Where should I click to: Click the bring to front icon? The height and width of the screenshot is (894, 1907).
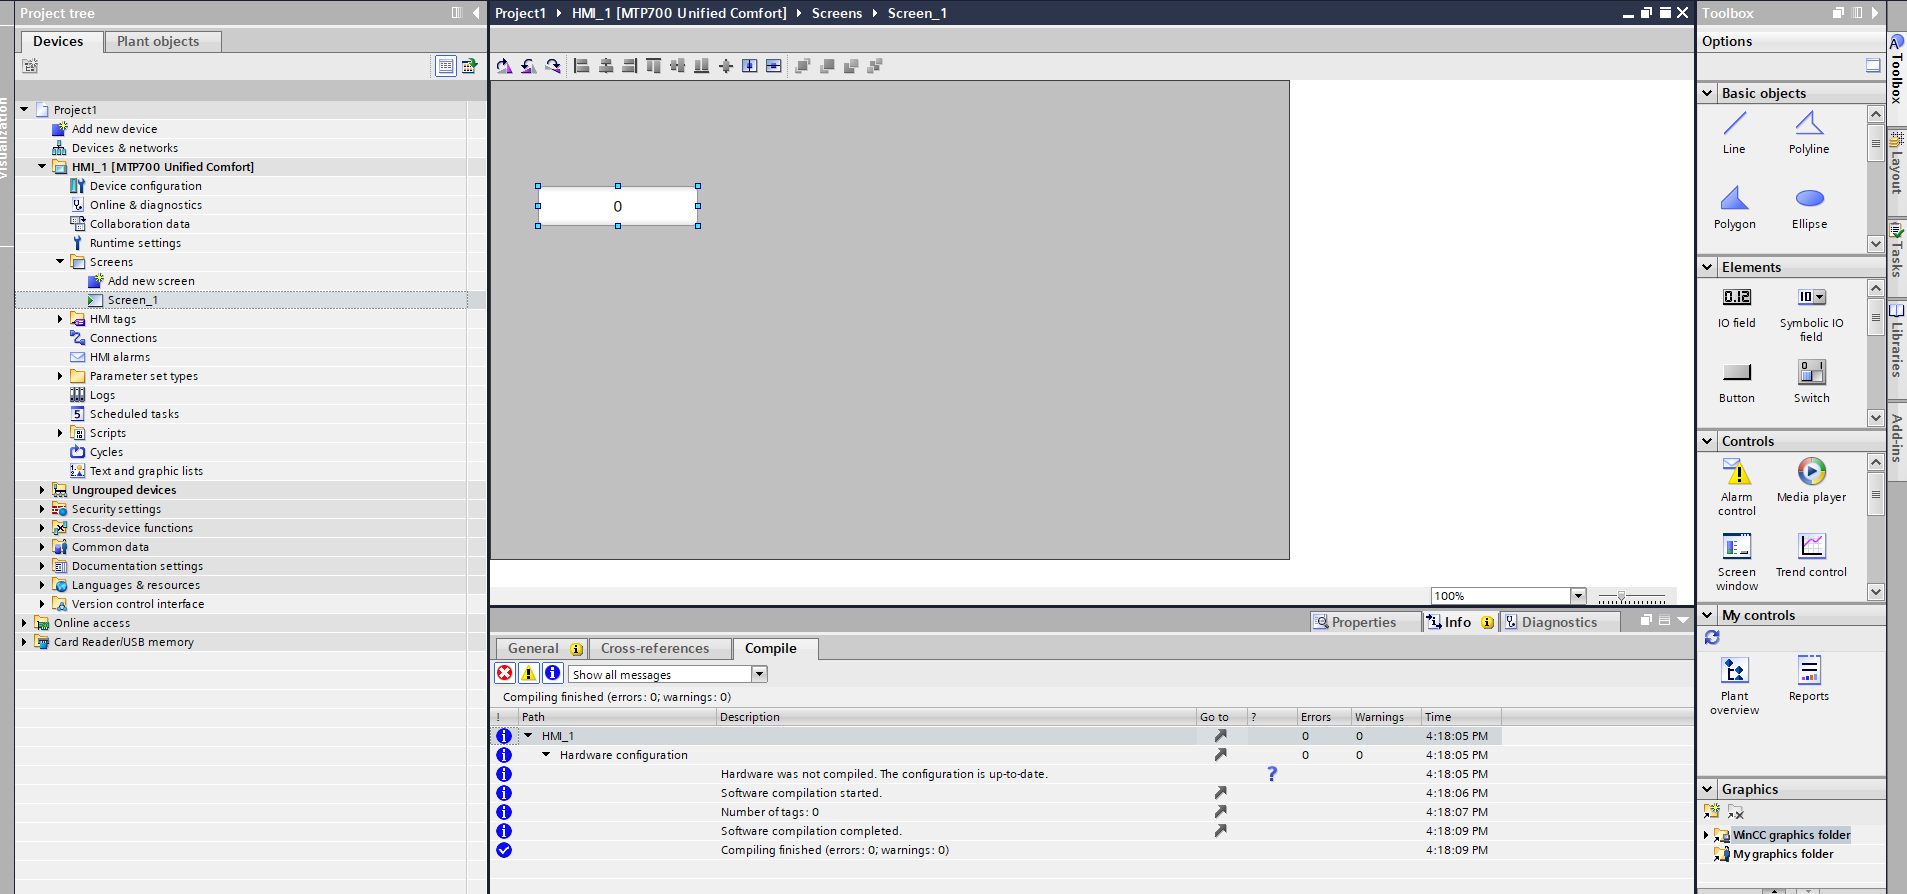point(802,66)
